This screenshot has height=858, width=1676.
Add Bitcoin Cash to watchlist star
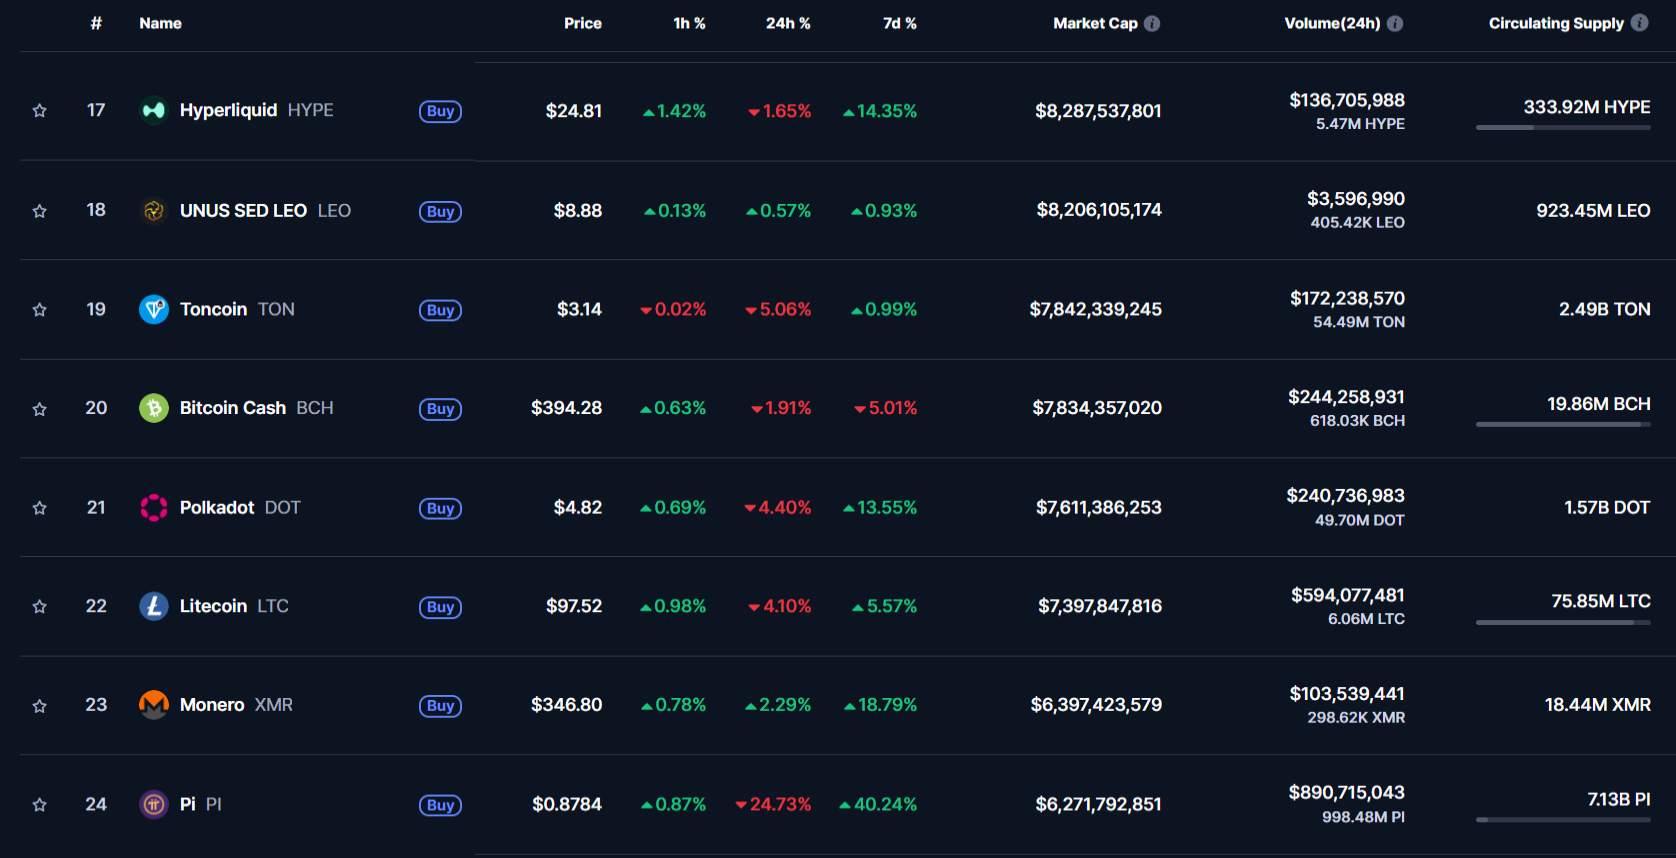click(40, 409)
